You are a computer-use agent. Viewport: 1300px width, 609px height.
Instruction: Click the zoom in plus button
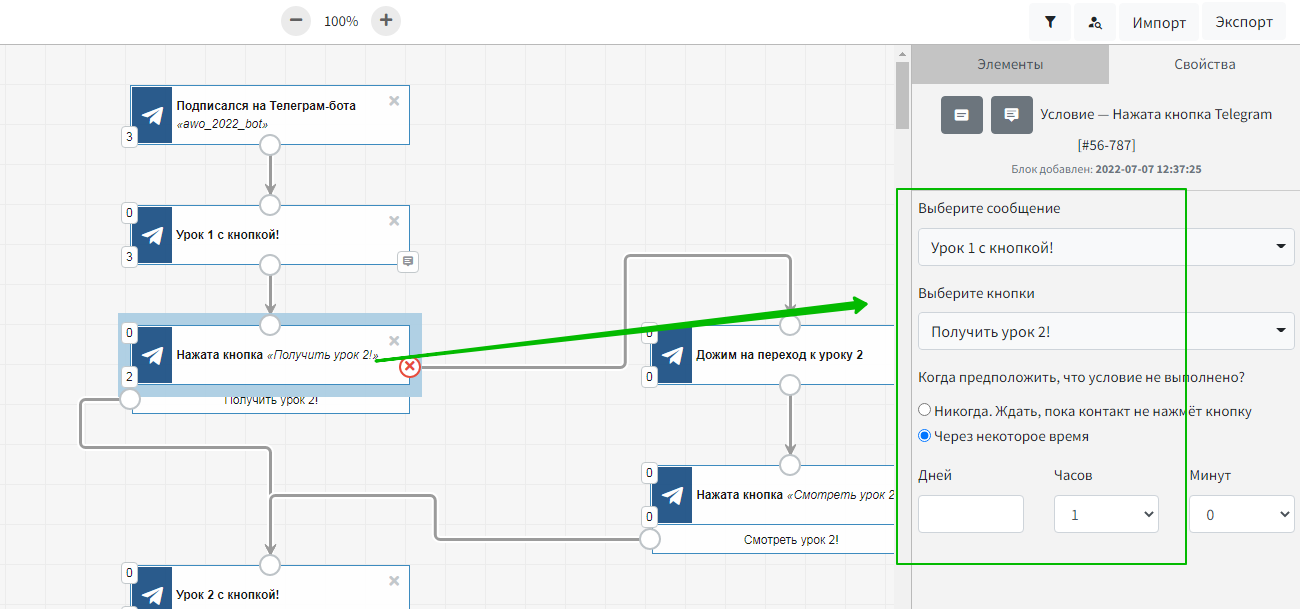(386, 21)
